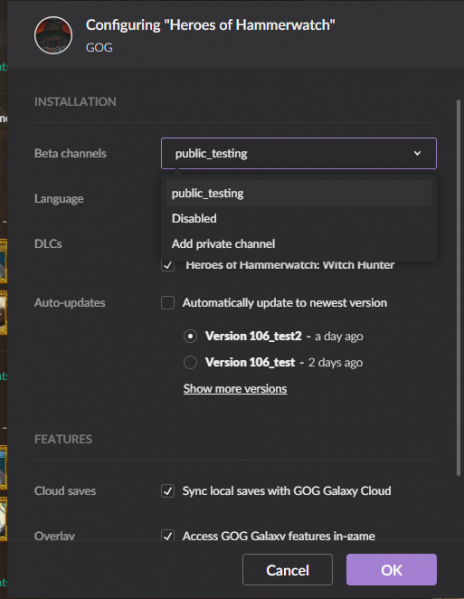Select Add private channel option
This screenshot has width=464, height=599.
coord(299,244)
